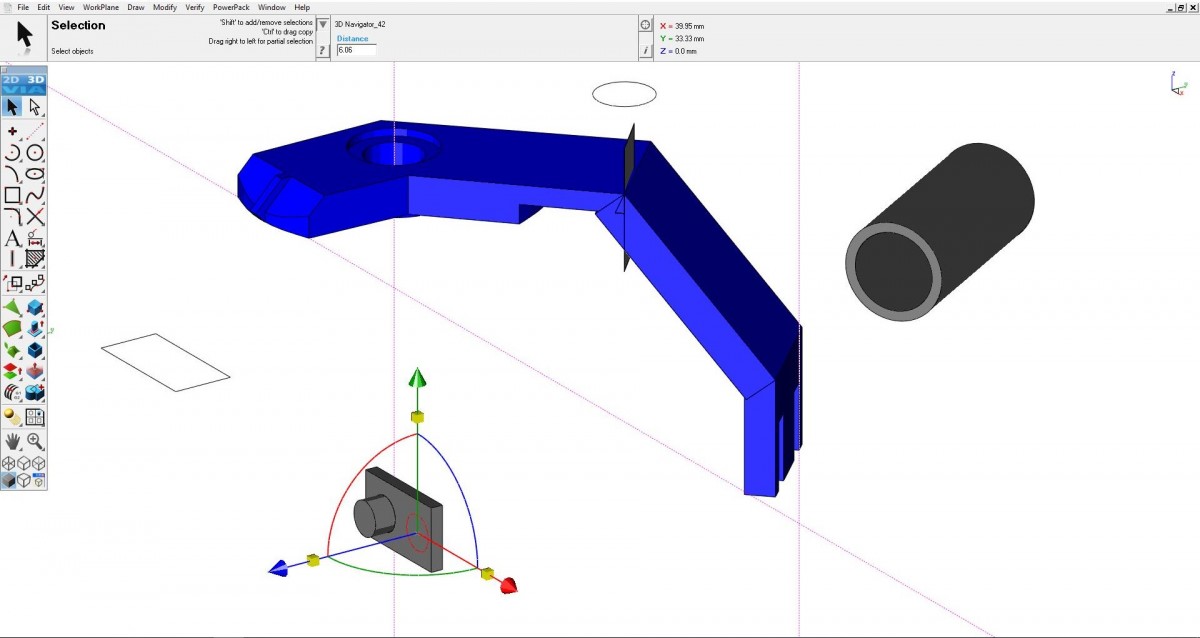Screen dimensions: 1200x638
Task: Open the PowerPack menu
Action: coord(230,7)
